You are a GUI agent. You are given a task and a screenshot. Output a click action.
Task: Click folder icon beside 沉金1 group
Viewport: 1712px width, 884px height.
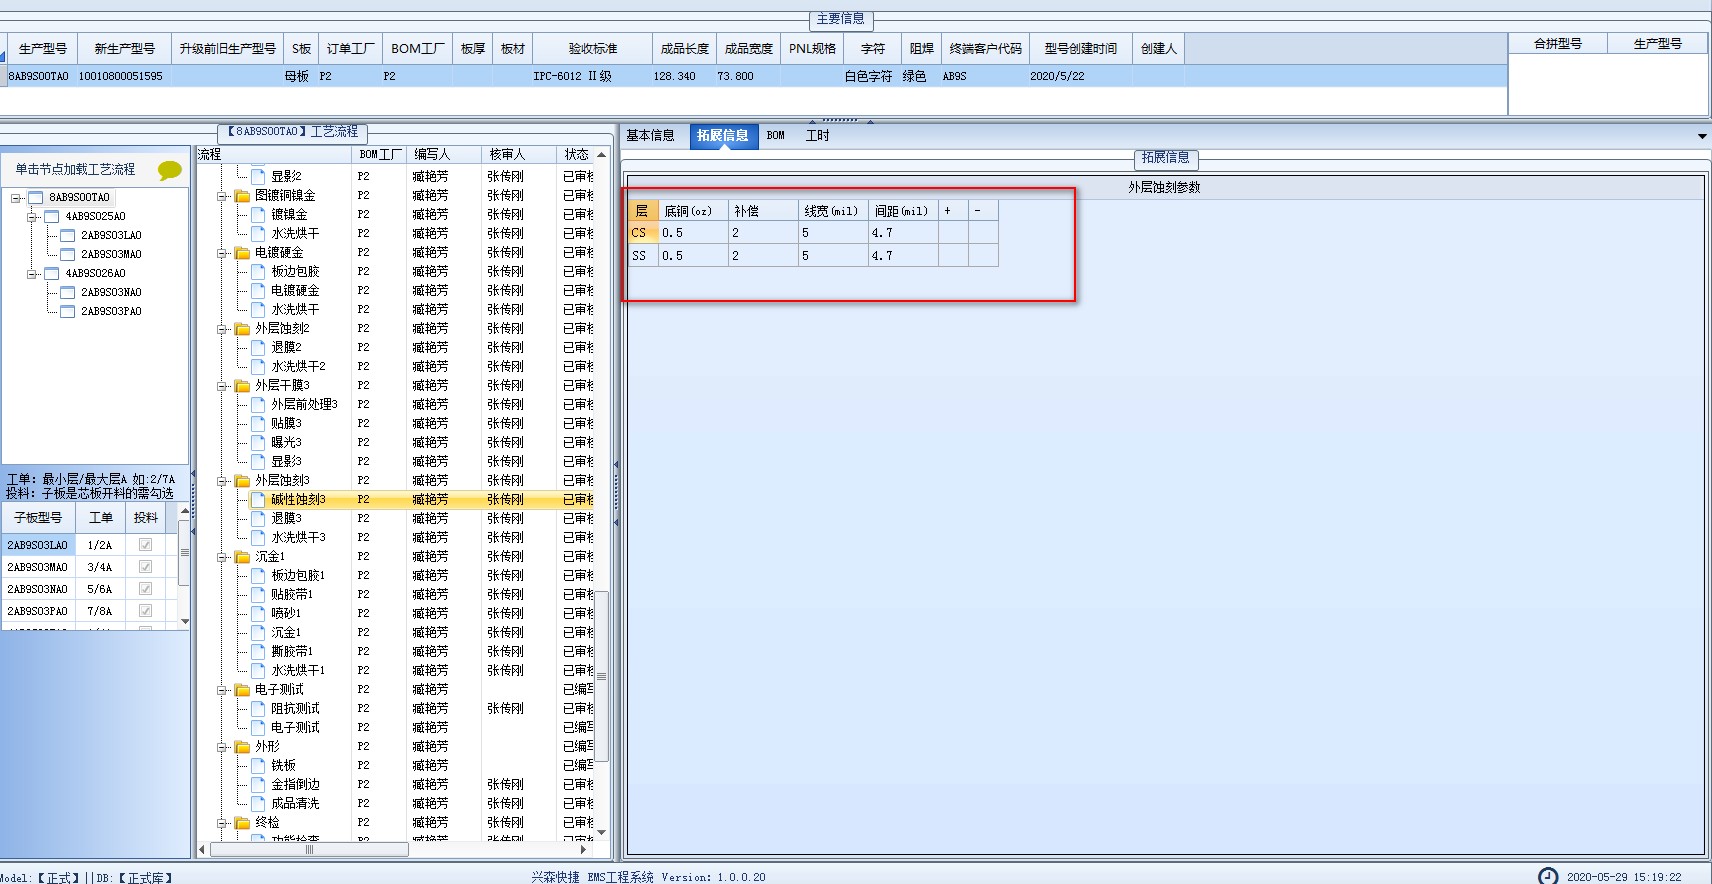pyautogui.click(x=242, y=557)
